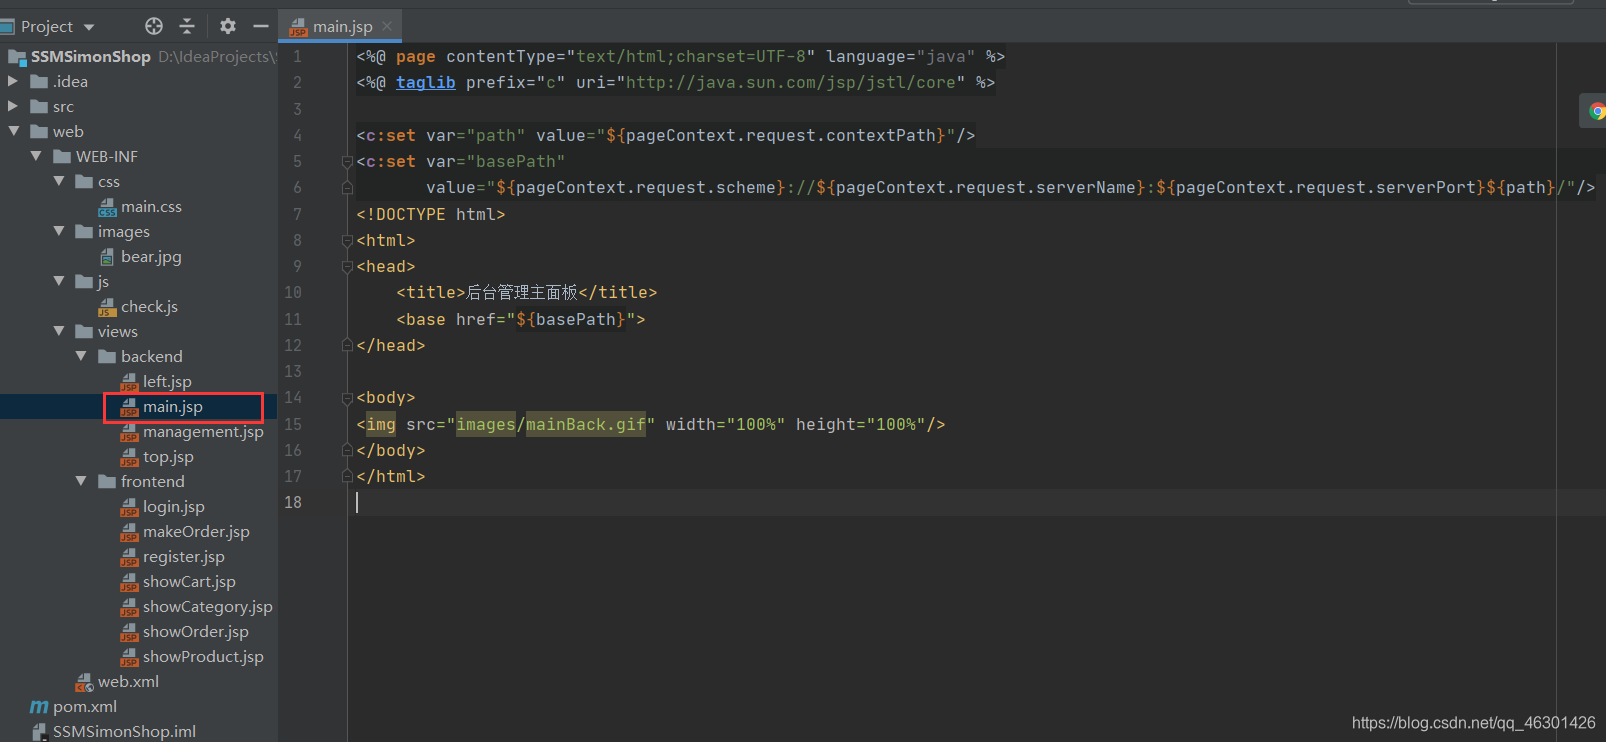
Task: Open showCart.jsp file
Action: [x=188, y=581]
